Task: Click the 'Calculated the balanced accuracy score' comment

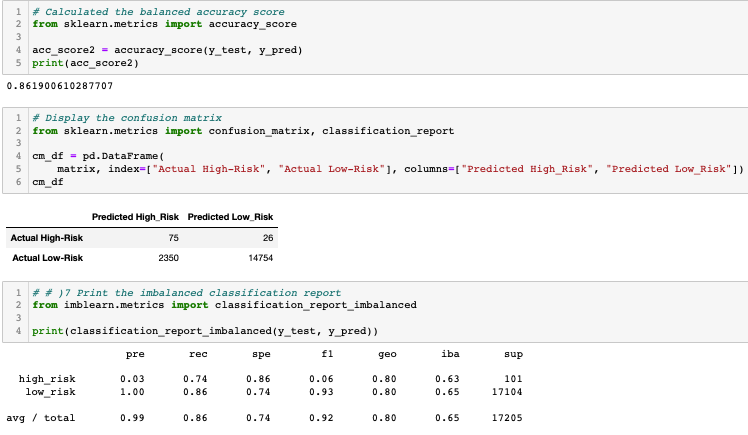Action: [x=158, y=12]
